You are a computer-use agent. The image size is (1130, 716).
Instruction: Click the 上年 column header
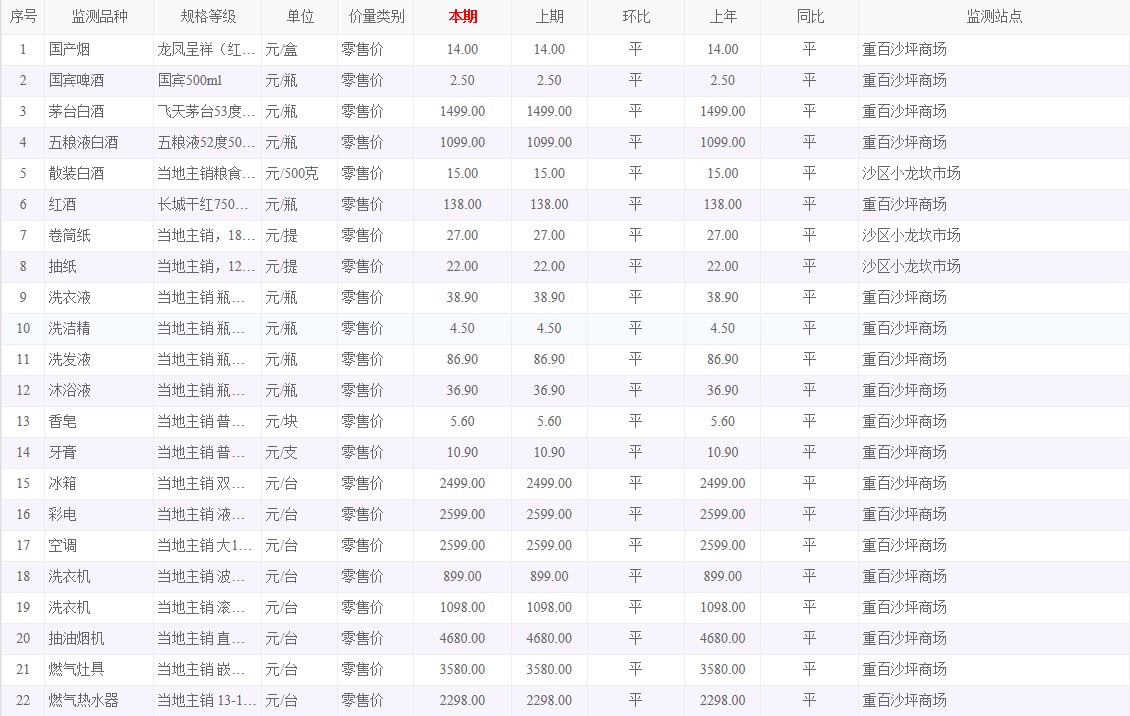click(723, 17)
